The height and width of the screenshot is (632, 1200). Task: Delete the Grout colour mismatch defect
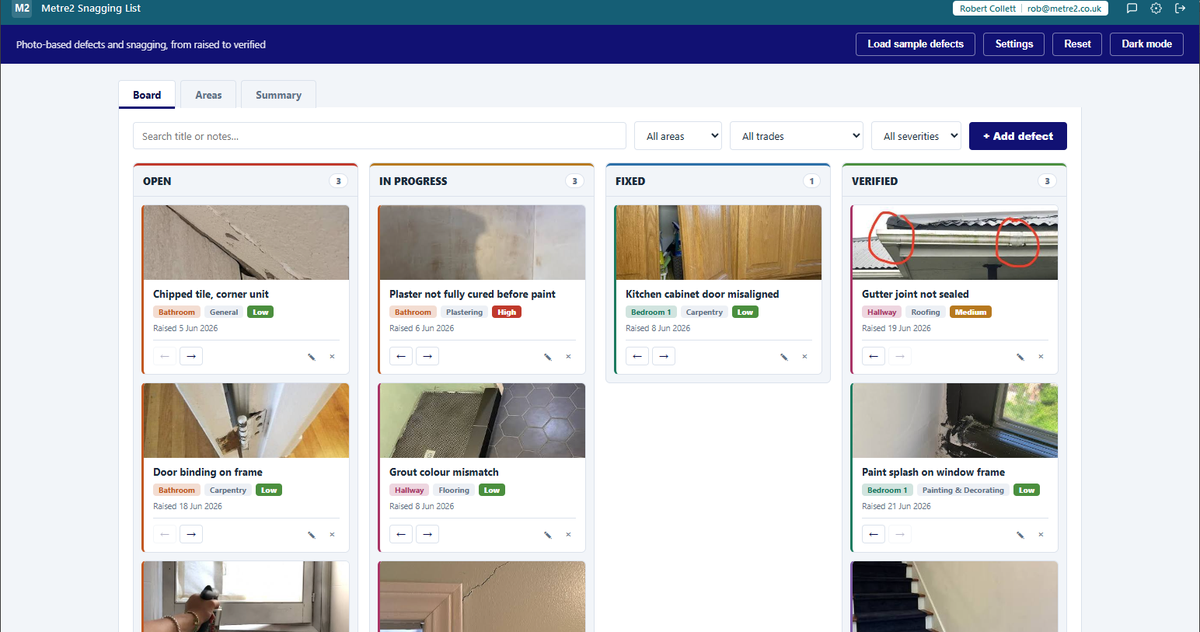[x=568, y=534]
